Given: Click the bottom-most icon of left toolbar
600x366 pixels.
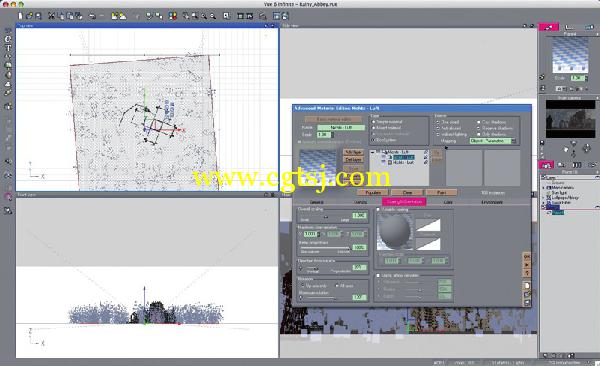Looking at the screenshot, I should coord(8,211).
